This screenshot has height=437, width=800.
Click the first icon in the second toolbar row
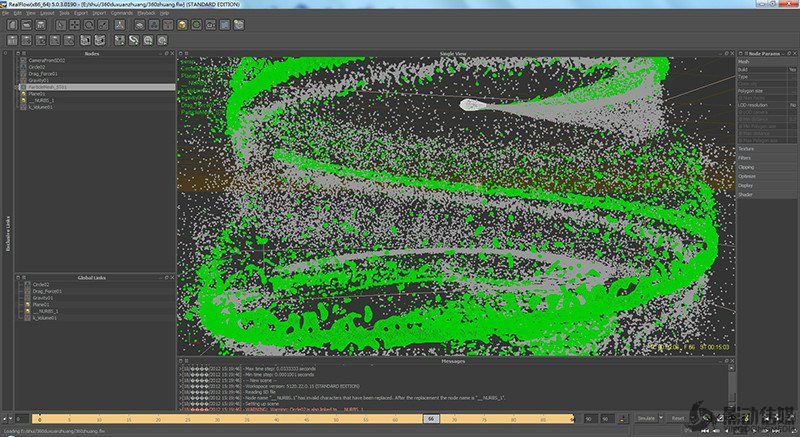pos(14,39)
